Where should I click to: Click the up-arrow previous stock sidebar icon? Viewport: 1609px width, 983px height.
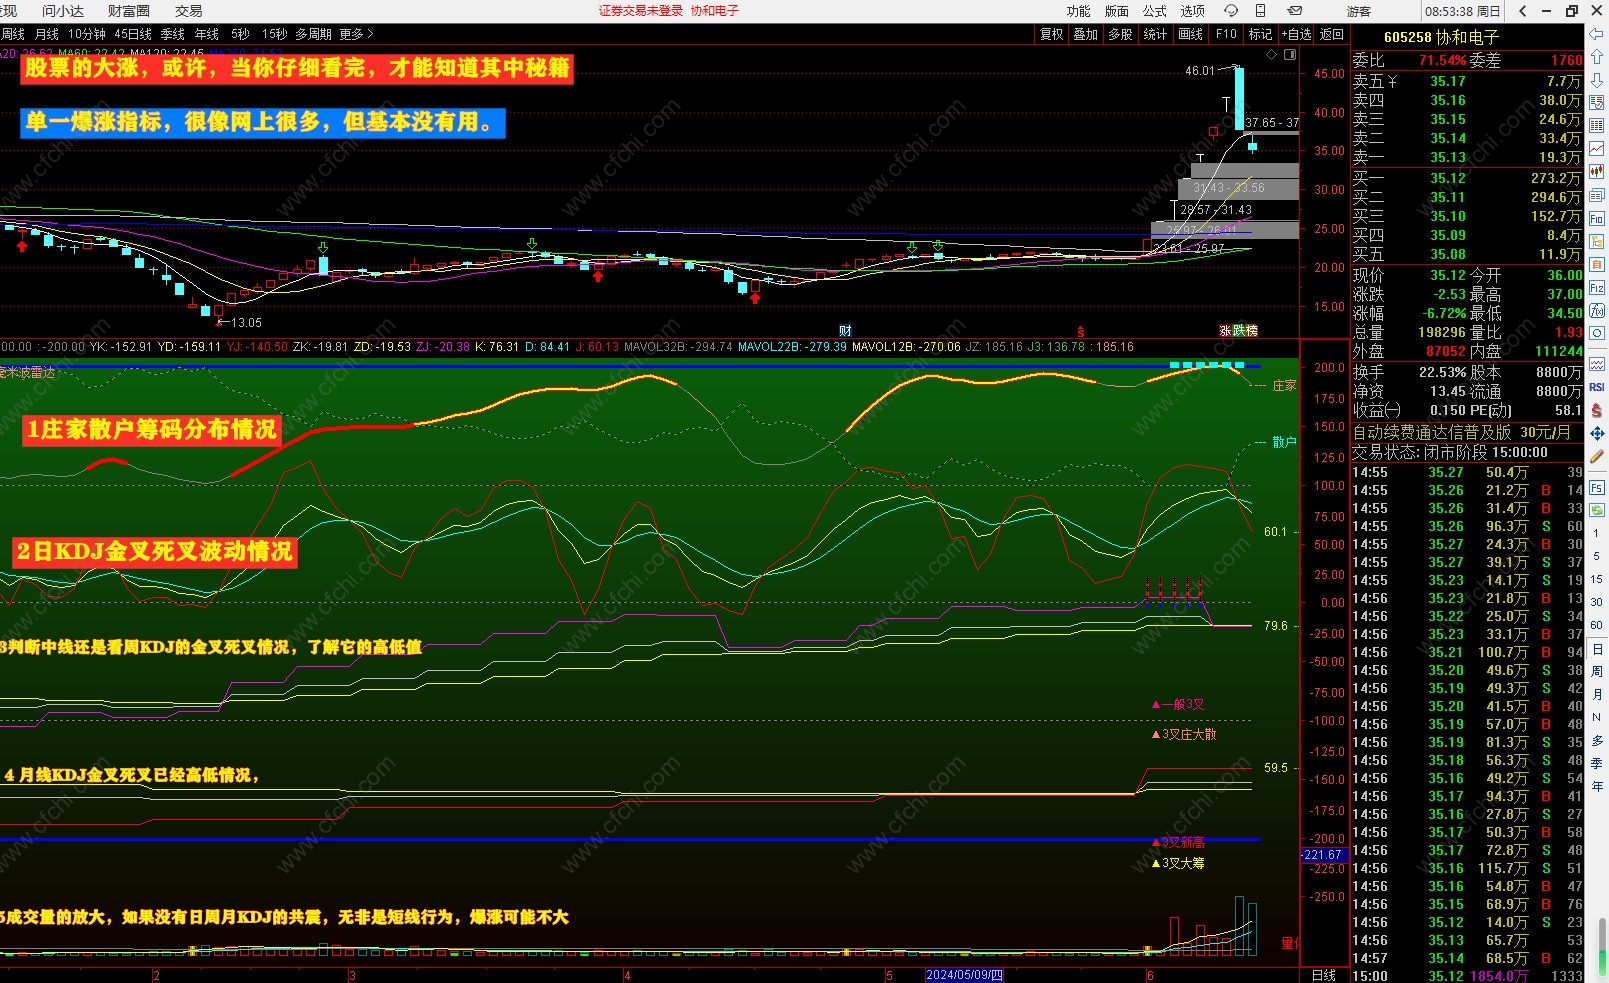(1597, 57)
